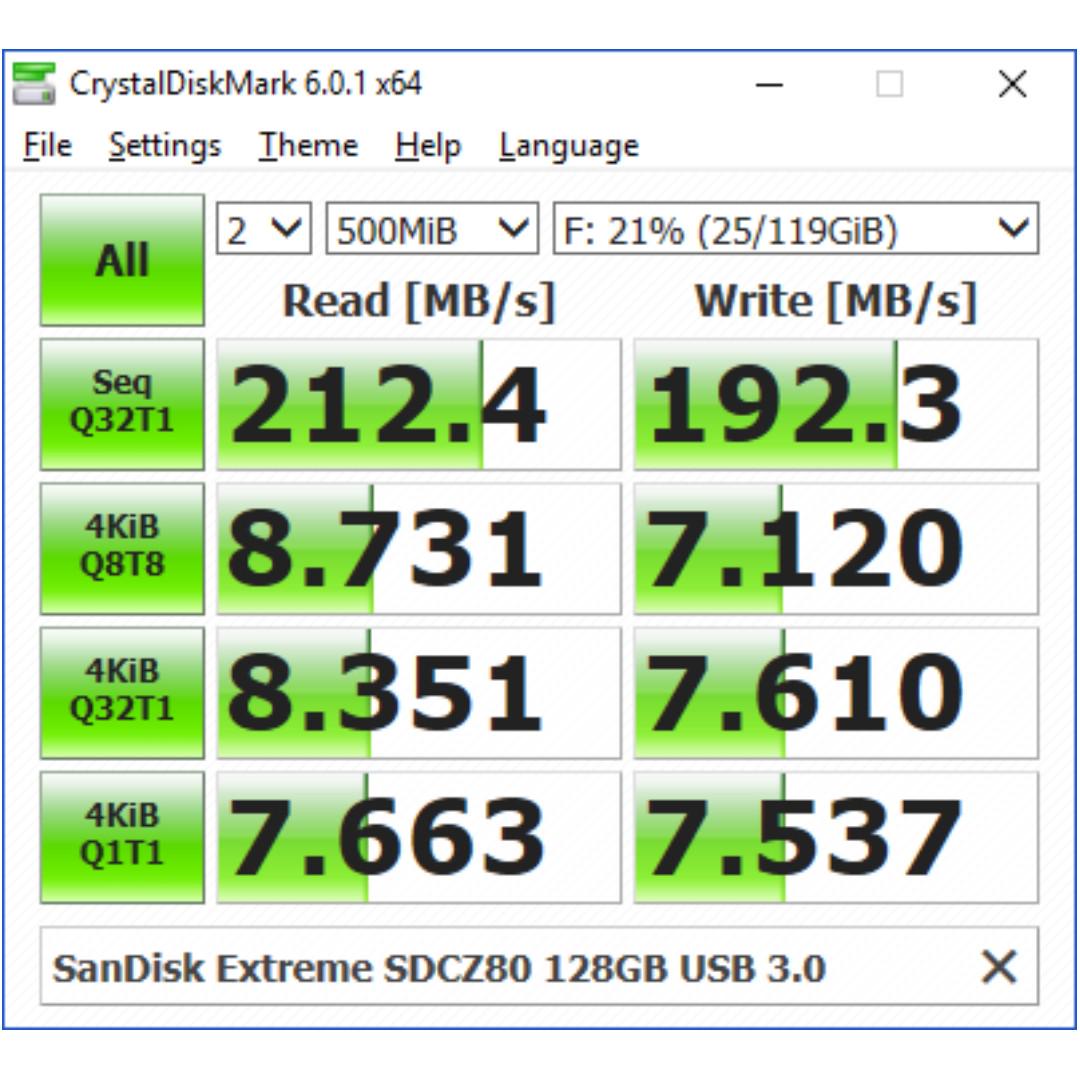Click the Read [MB/s] column header
This screenshot has width=1080, height=1080.
419,301
